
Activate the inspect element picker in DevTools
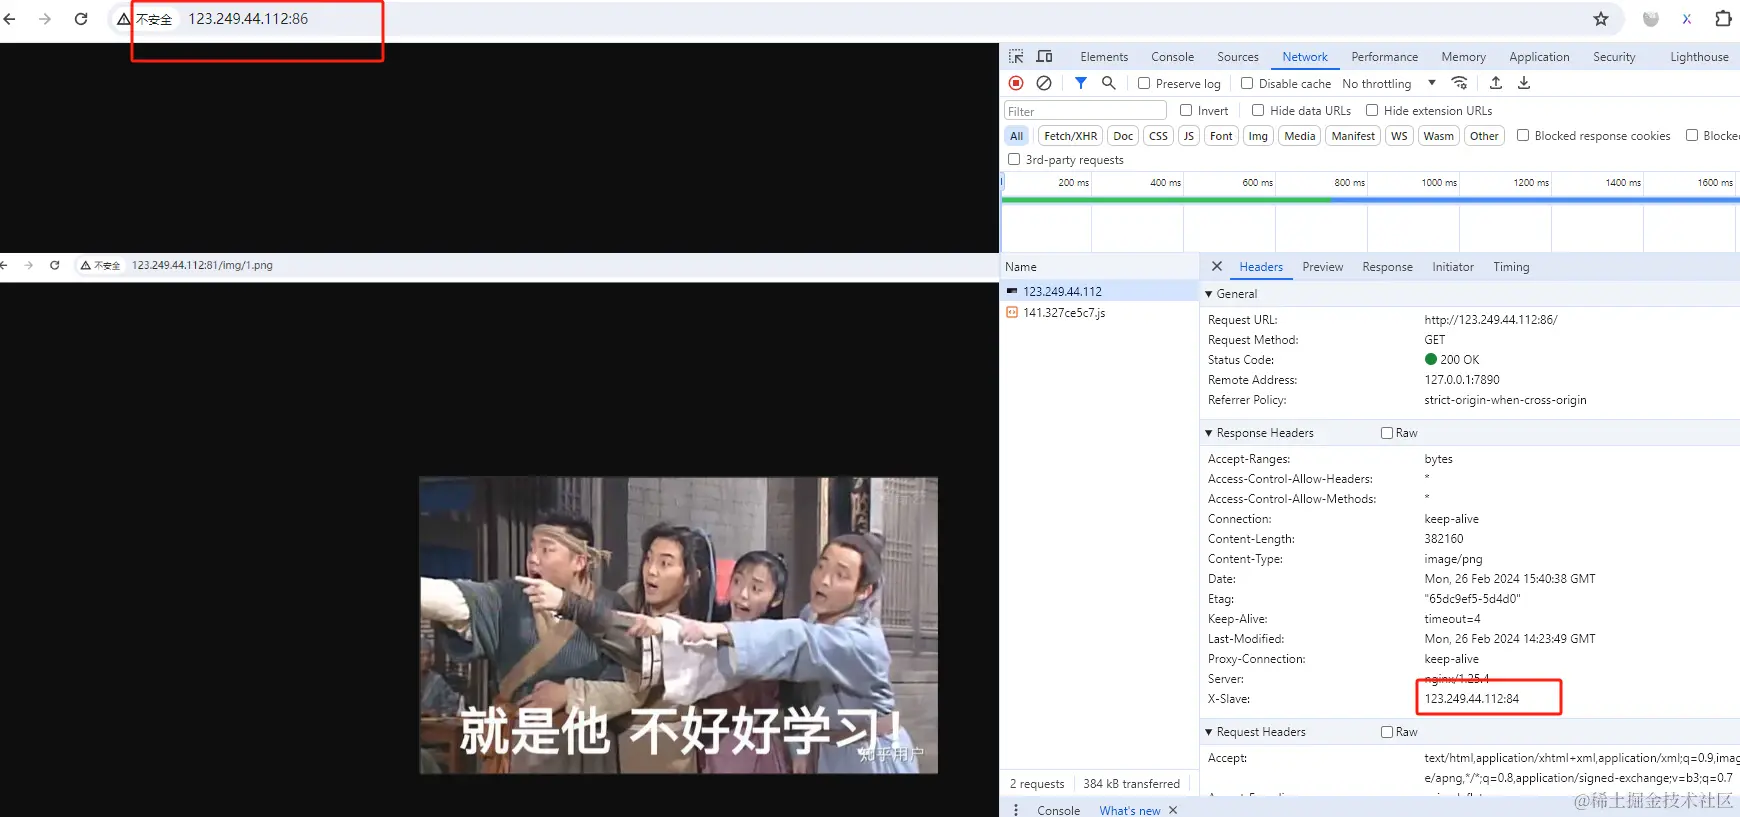(1016, 57)
